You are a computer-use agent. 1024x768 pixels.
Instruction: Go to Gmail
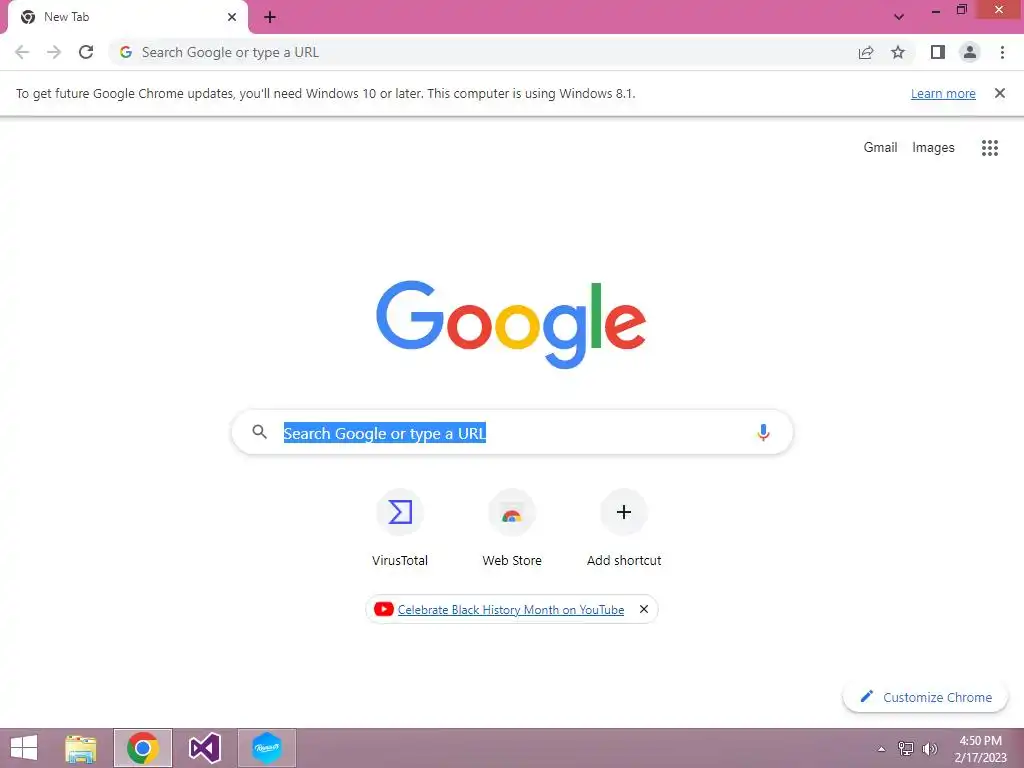(880, 148)
